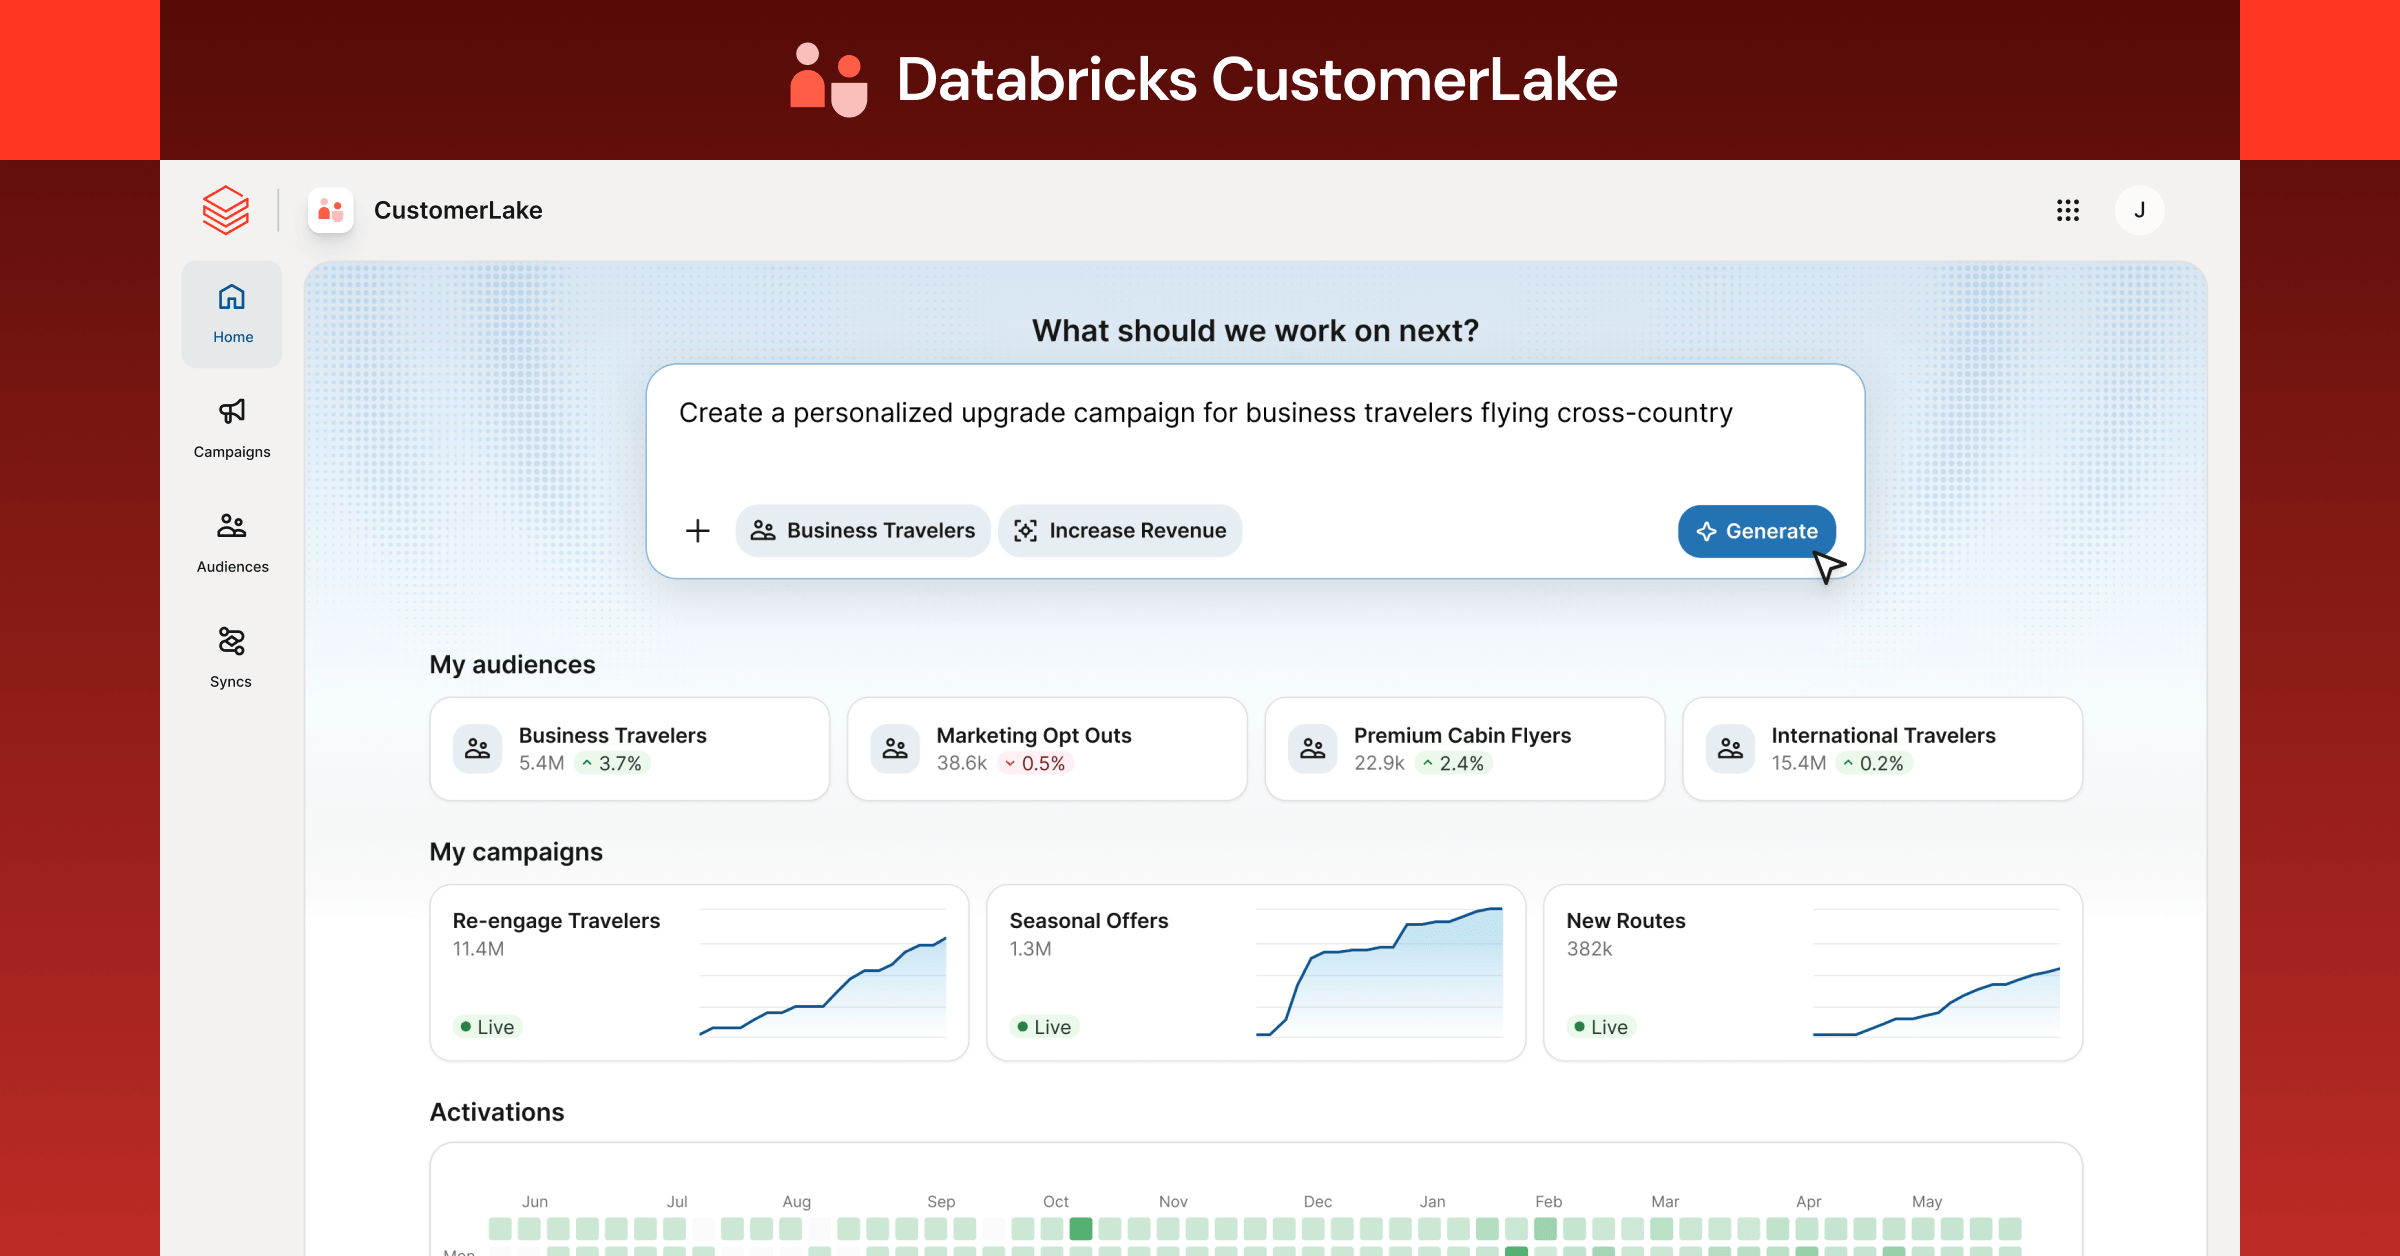2400x1256 pixels.
Task: Click the International Travelers people icon
Action: (1731, 749)
